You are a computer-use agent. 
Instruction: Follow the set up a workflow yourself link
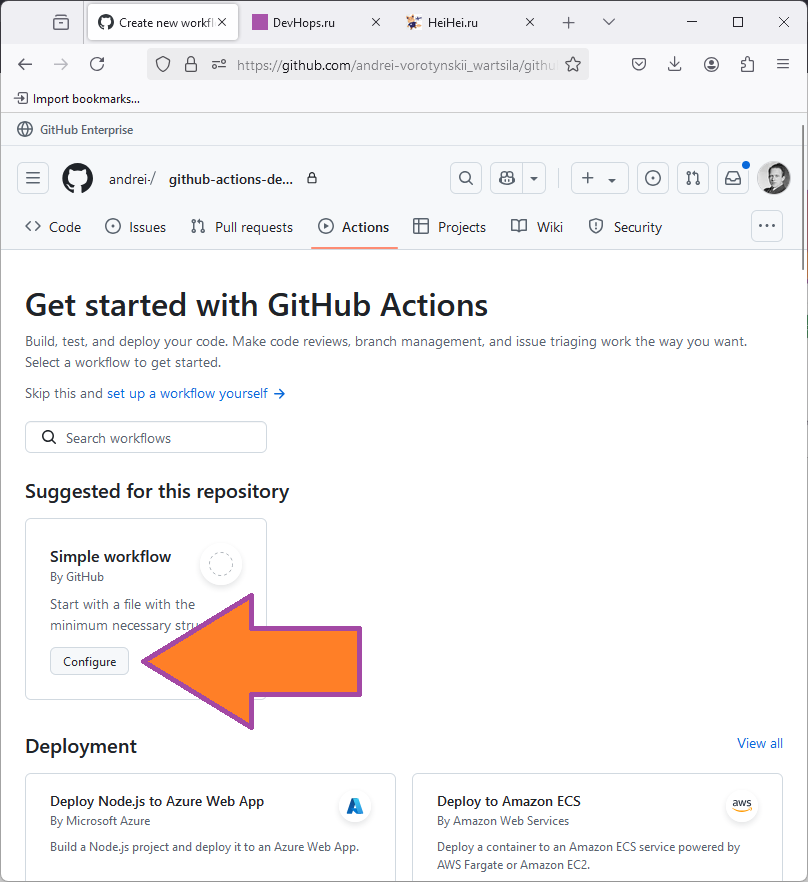pos(196,393)
